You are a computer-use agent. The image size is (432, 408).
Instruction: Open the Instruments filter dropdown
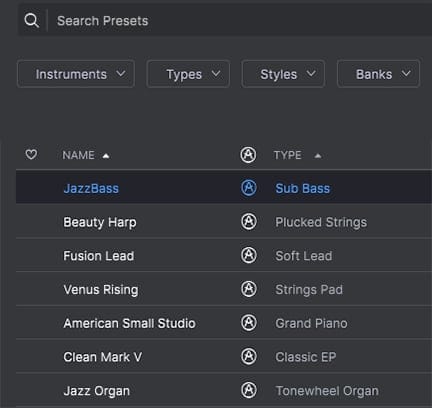click(76, 74)
